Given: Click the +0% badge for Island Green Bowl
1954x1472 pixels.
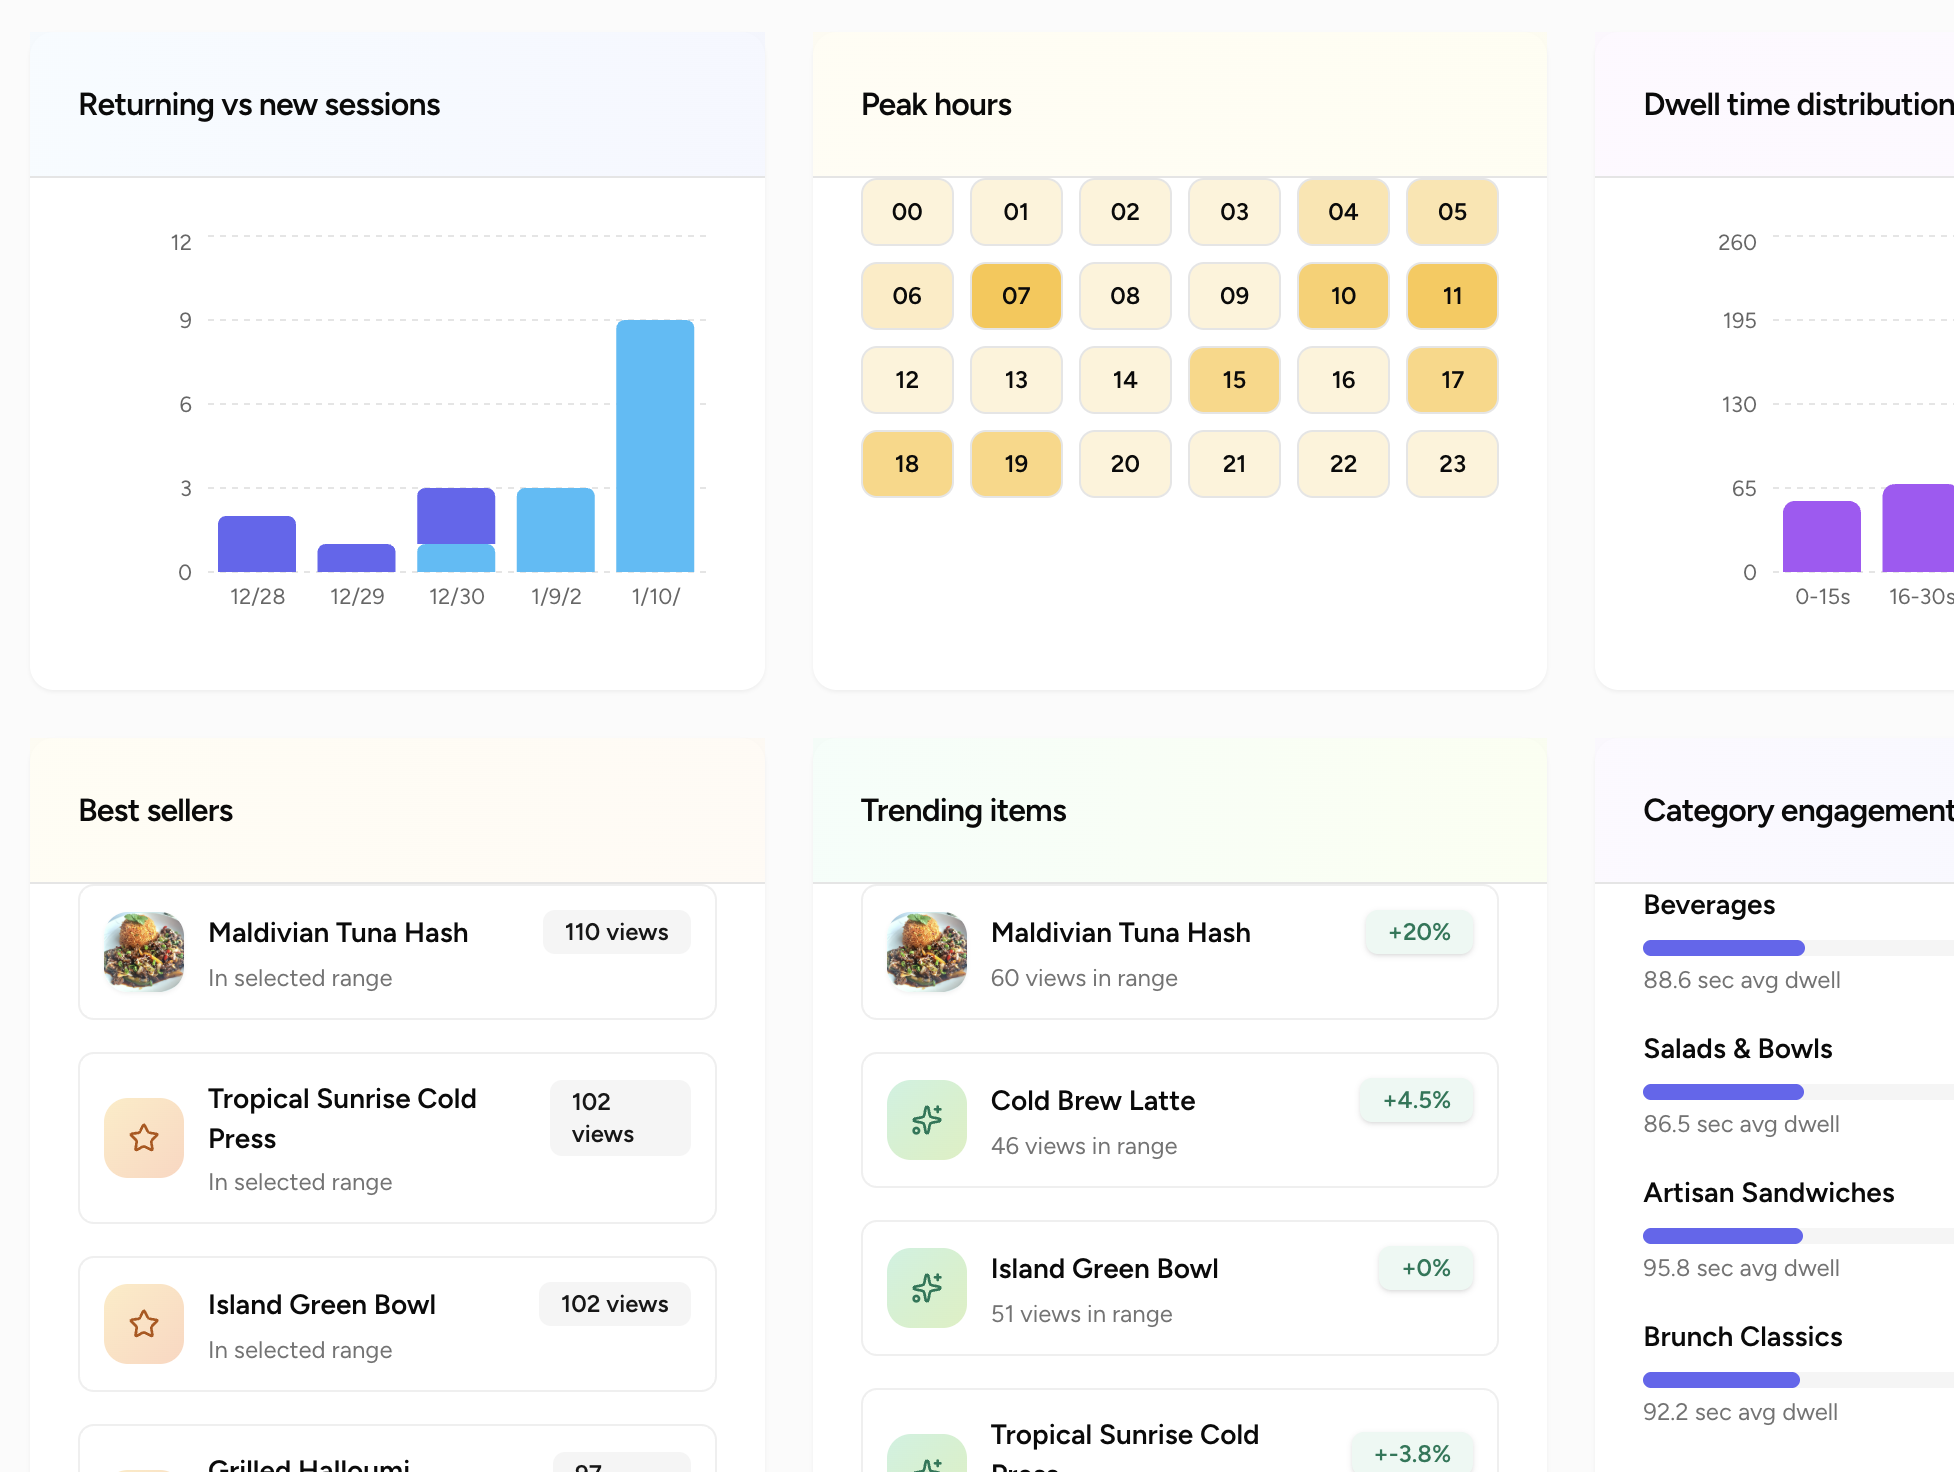Looking at the screenshot, I should [x=1425, y=1268].
